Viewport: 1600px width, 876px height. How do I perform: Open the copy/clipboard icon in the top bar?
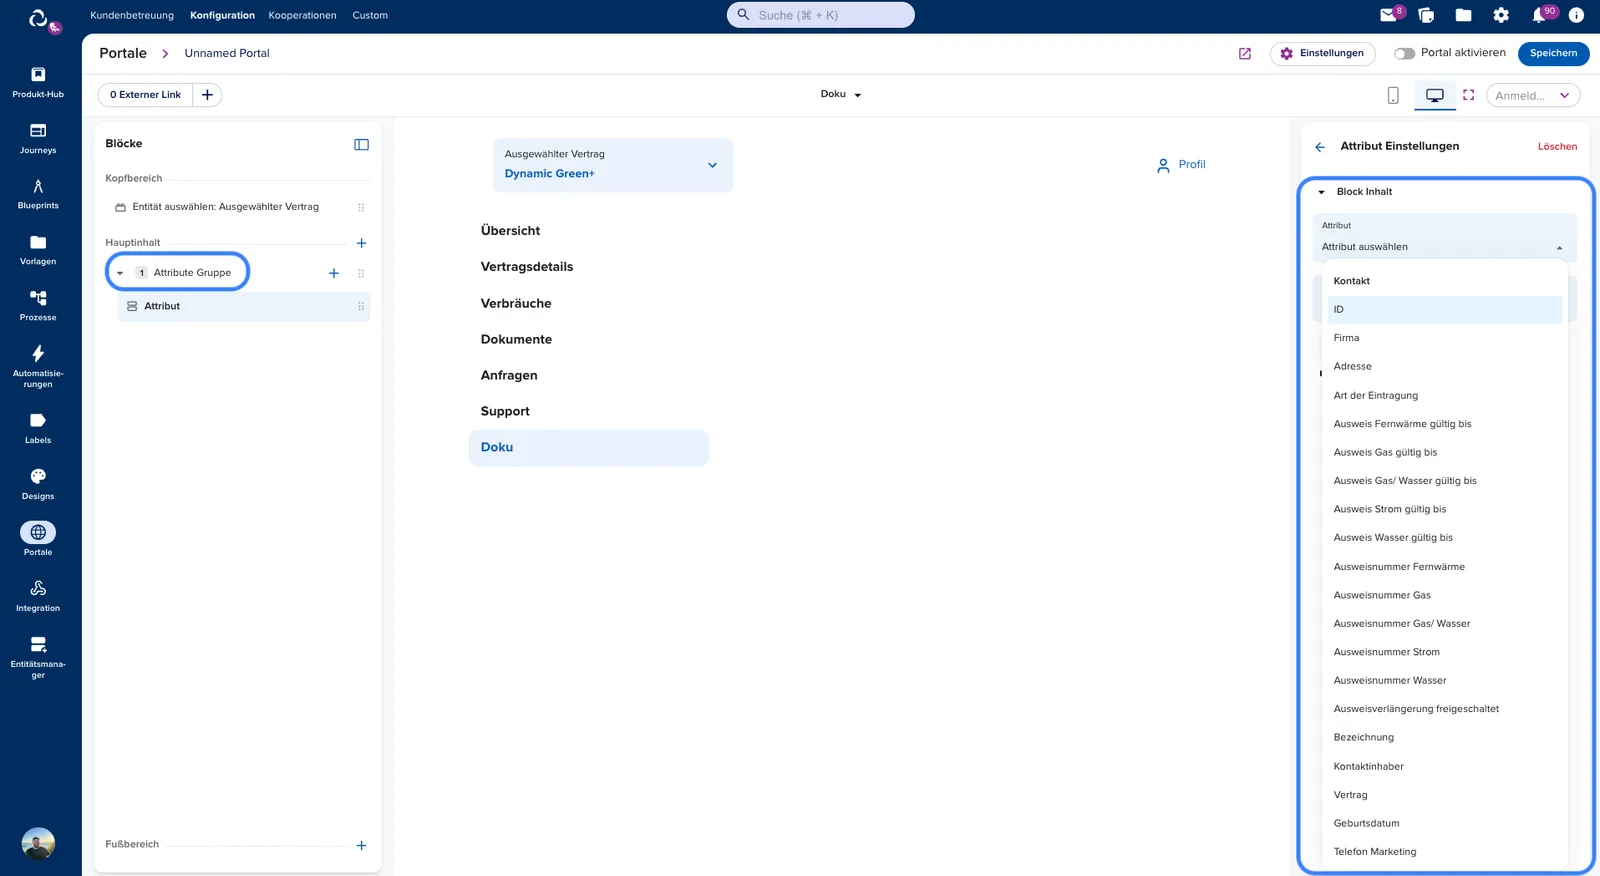coord(1426,15)
